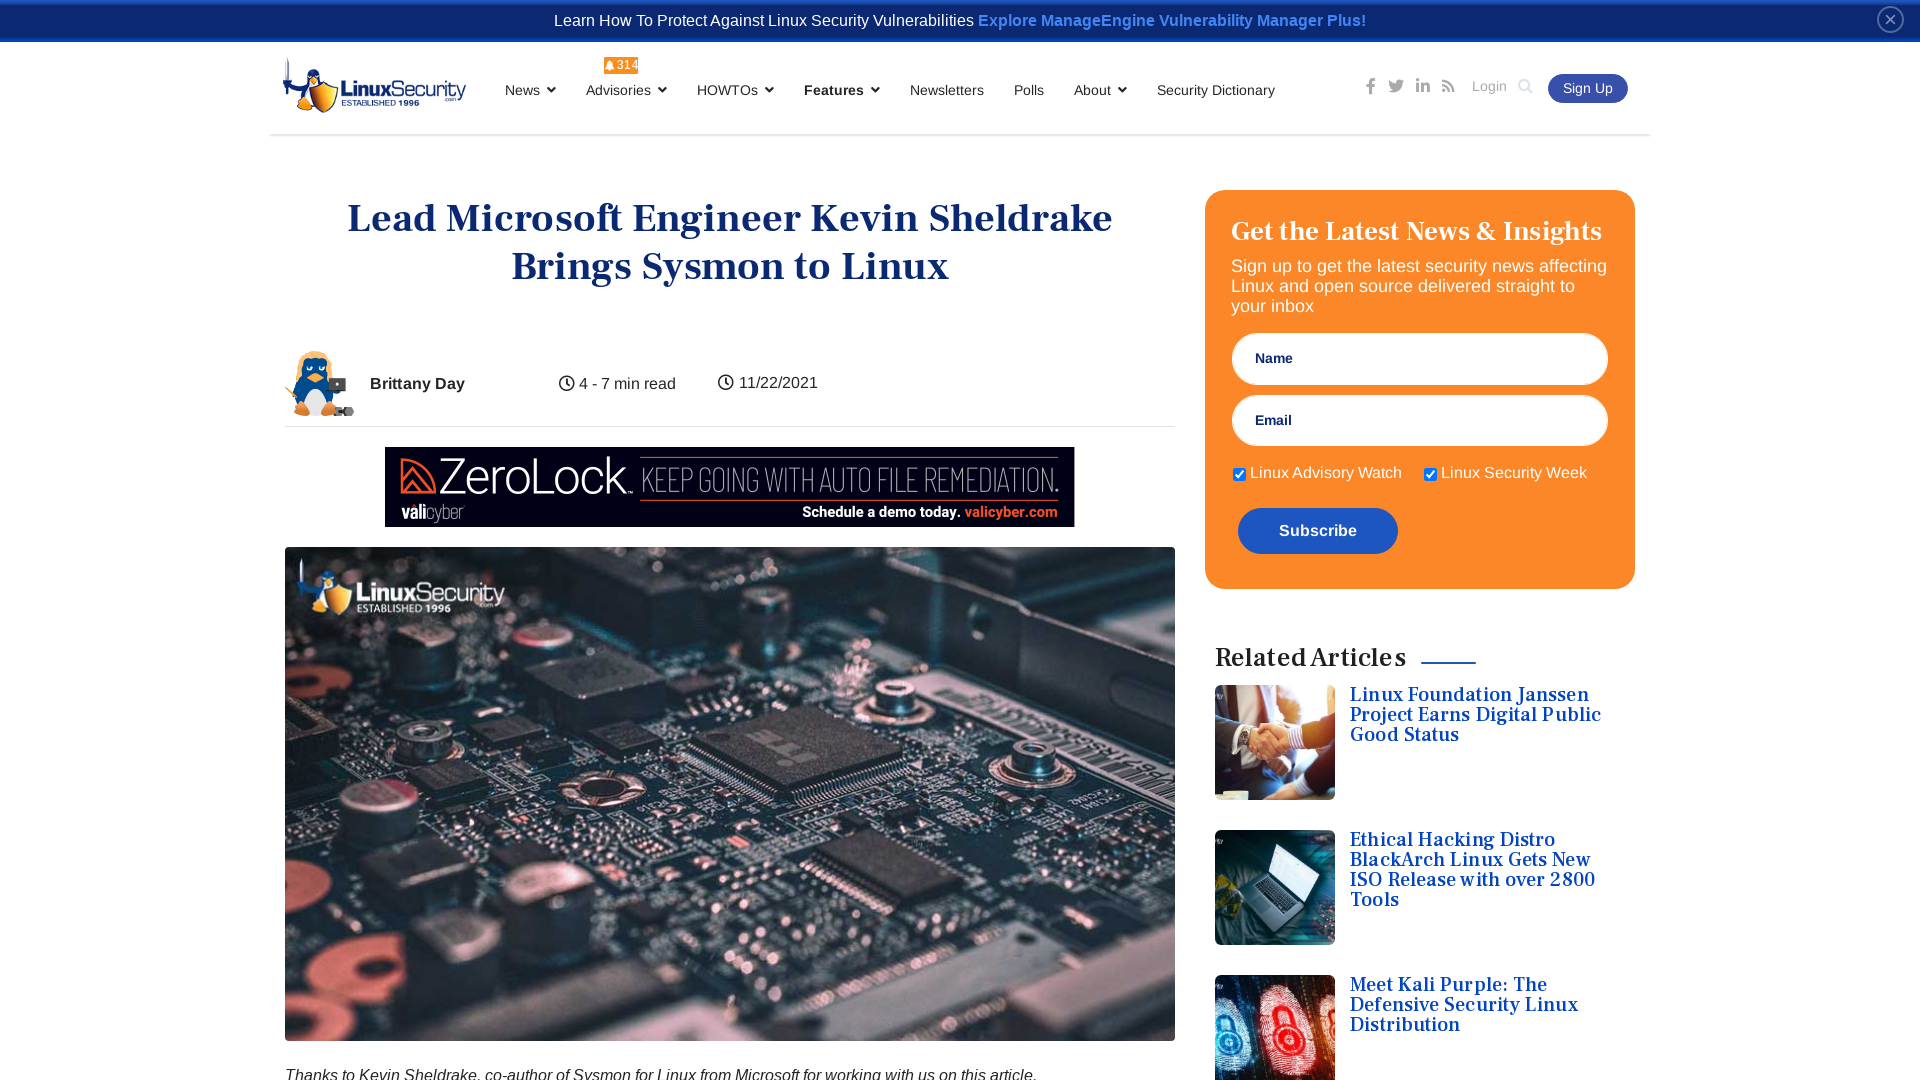1920x1080 pixels.
Task: Open the LinkedIn social icon
Action: pos(1422,86)
